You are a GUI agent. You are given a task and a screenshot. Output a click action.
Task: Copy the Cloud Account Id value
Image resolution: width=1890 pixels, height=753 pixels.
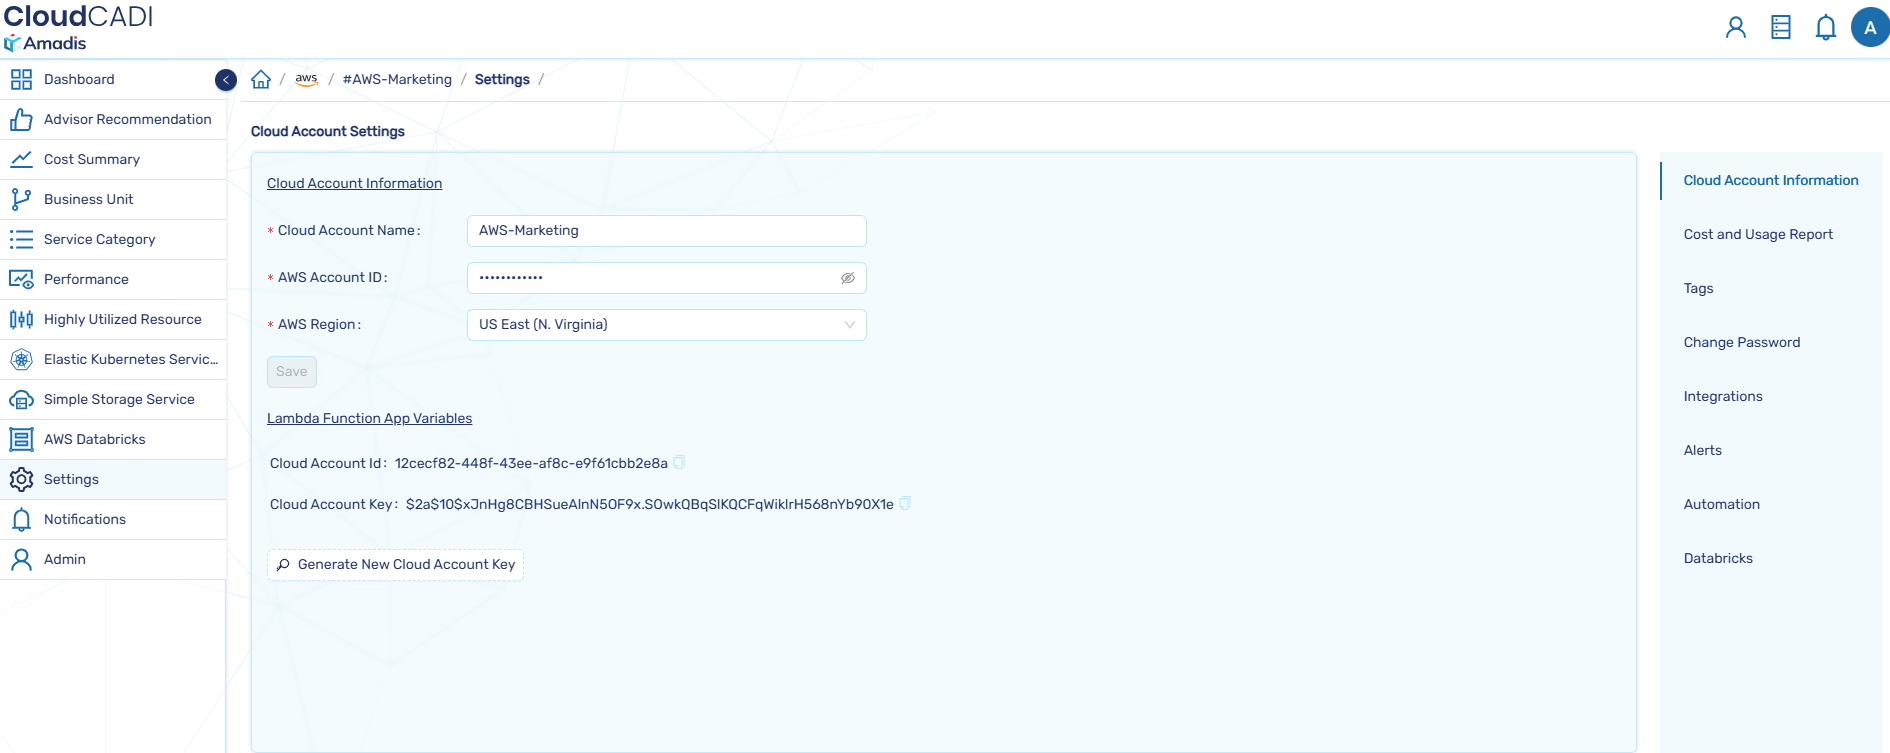tap(679, 462)
